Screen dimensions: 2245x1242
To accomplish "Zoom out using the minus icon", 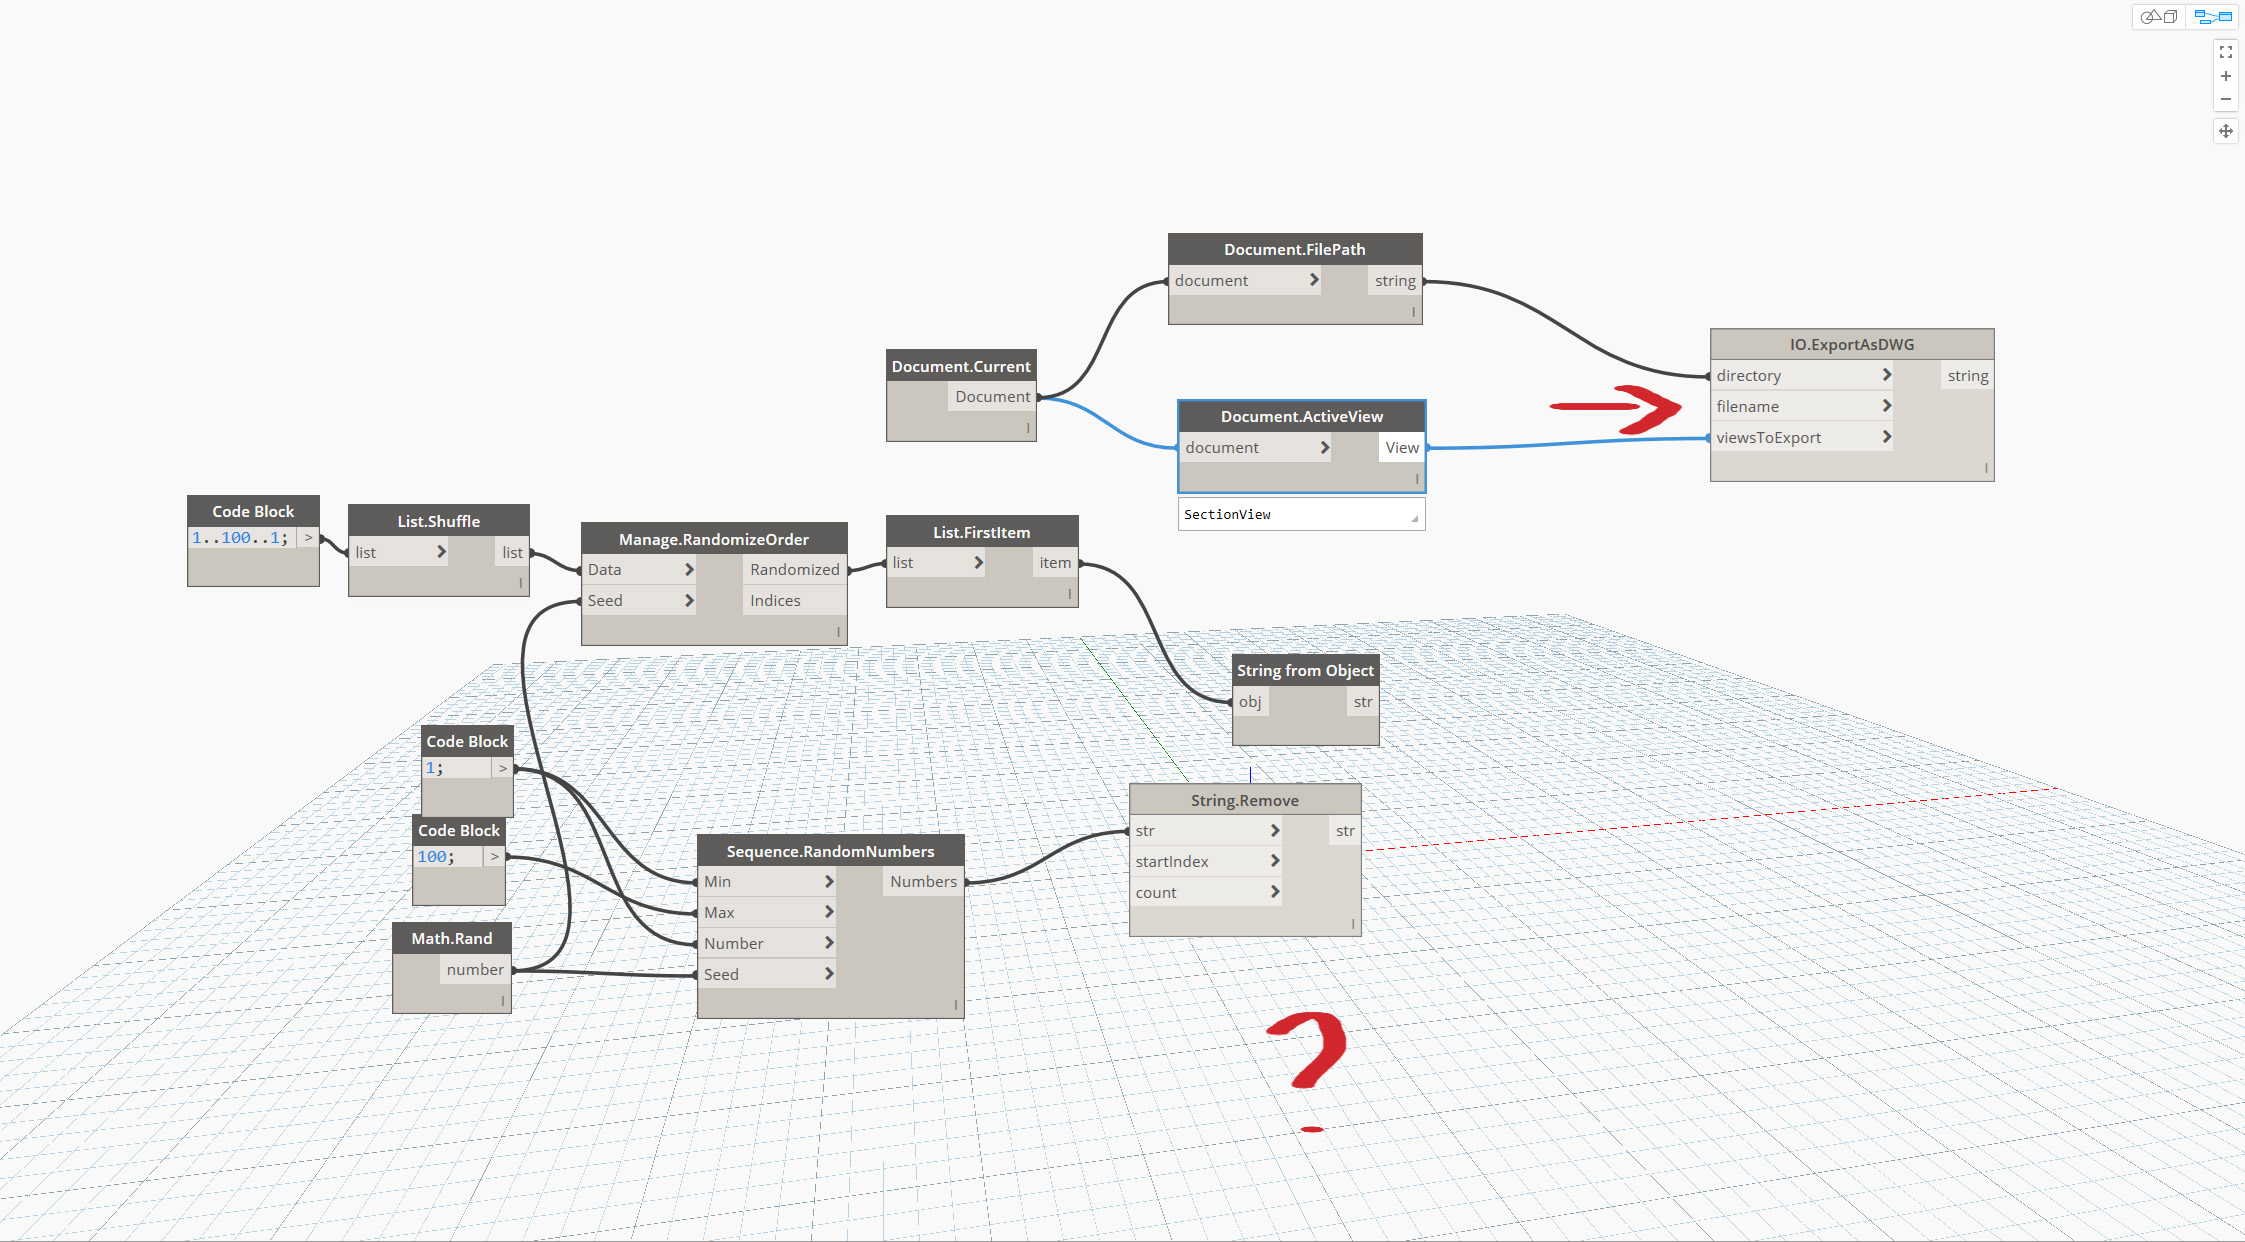I will coord(2226,99).
